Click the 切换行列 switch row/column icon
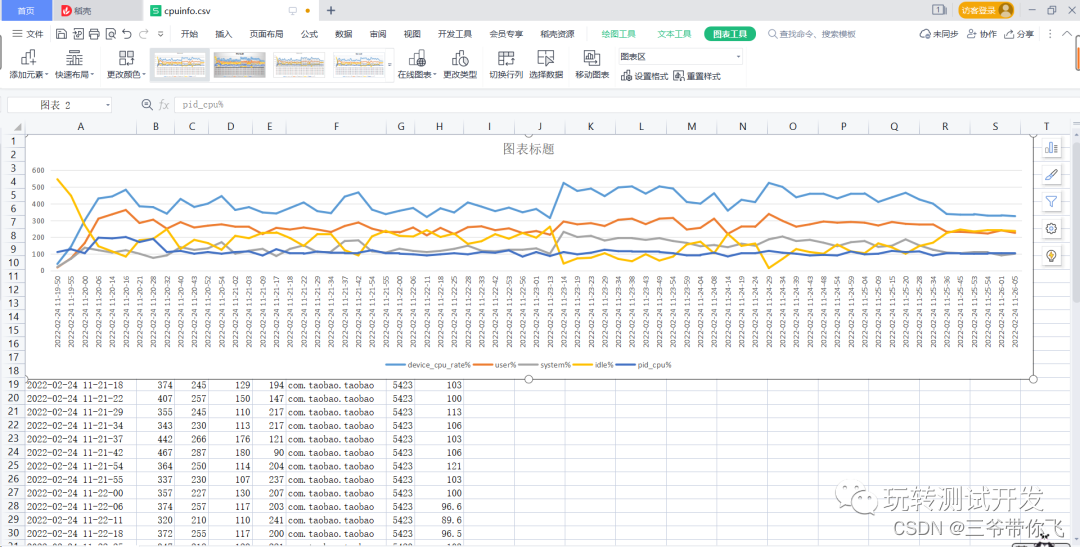This screenshot has width=1080, height=547. pyautogui.click(x=506, y=58)
